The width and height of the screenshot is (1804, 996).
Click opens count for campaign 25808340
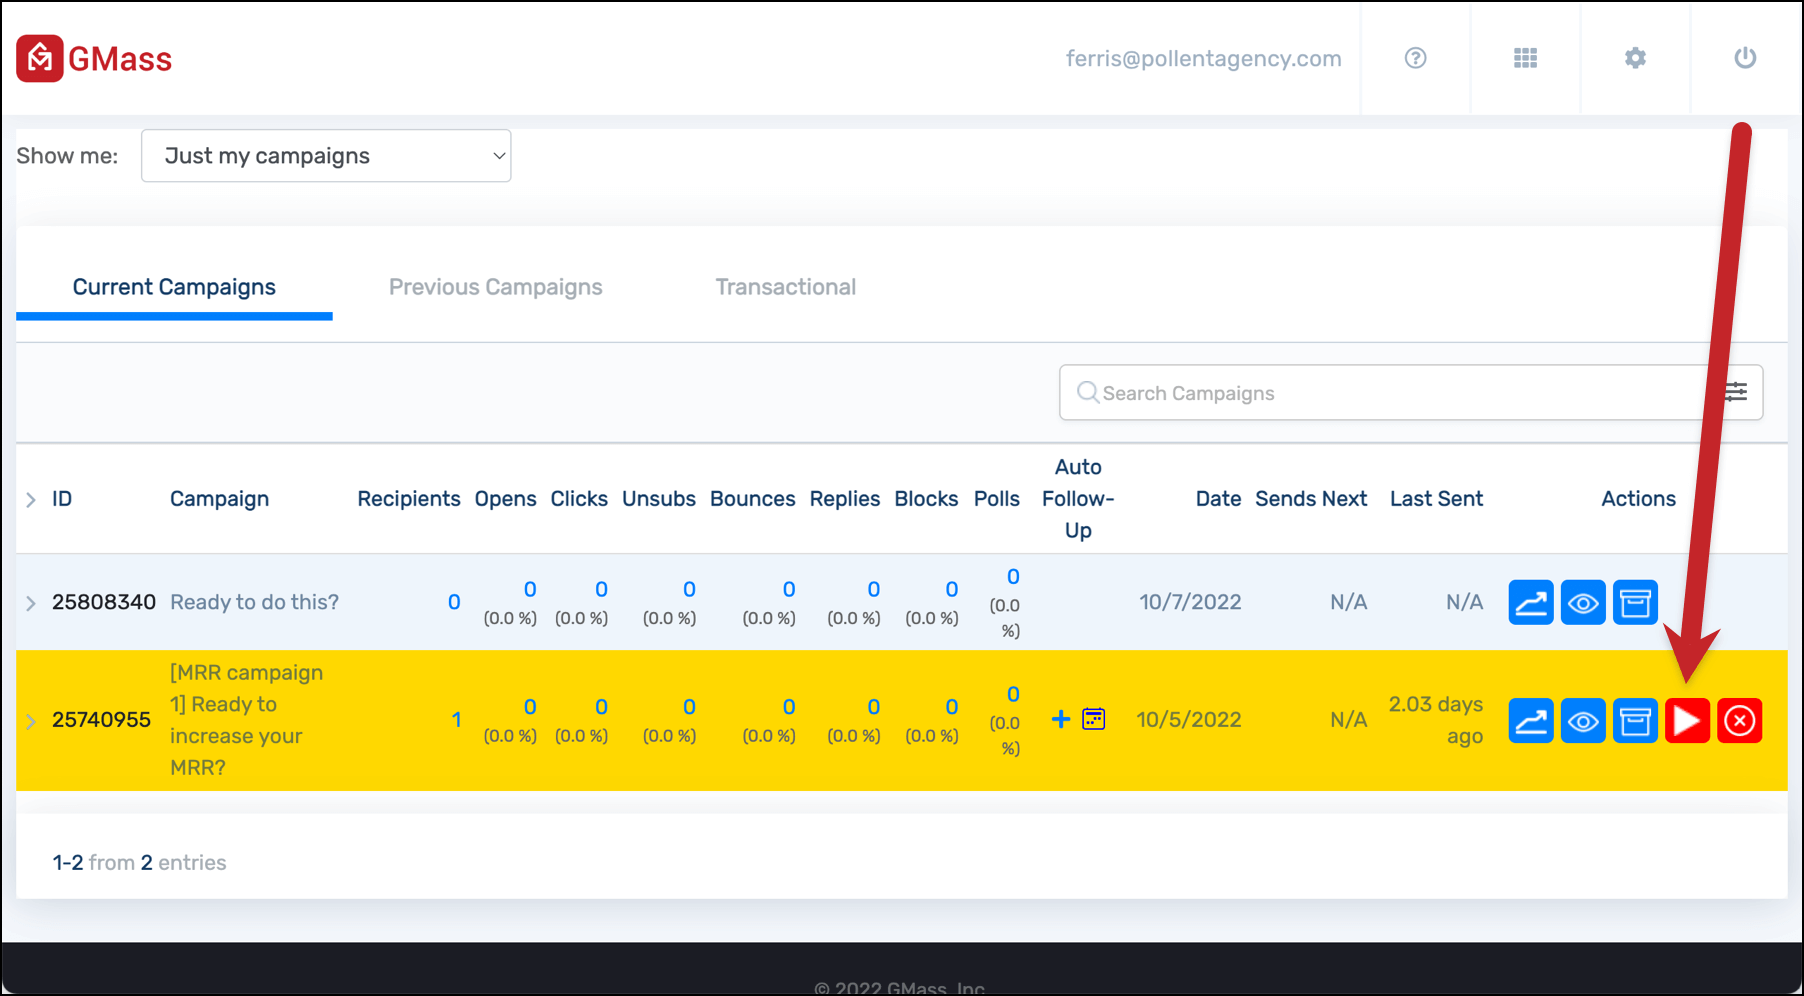coord(530,589)
